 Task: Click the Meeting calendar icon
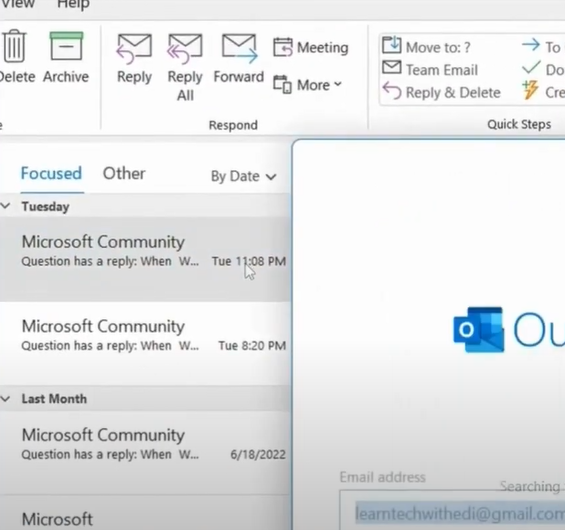coord(283,47)
